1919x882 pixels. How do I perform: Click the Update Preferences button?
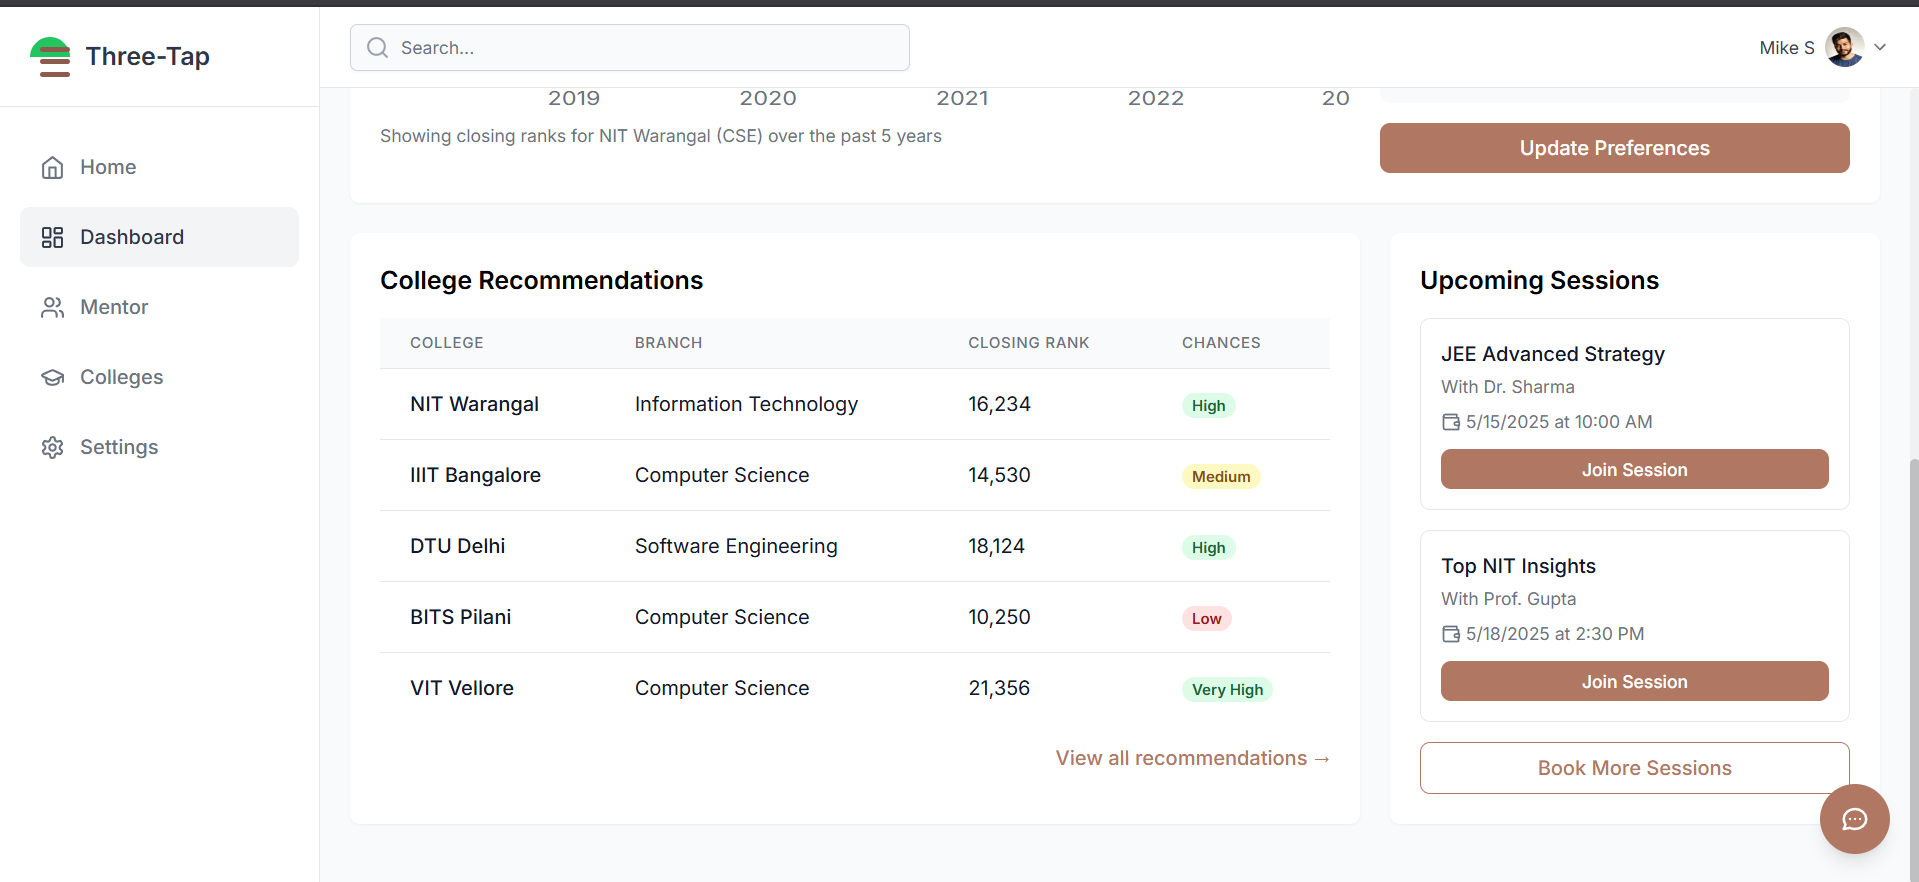(x=1614, y=148)
